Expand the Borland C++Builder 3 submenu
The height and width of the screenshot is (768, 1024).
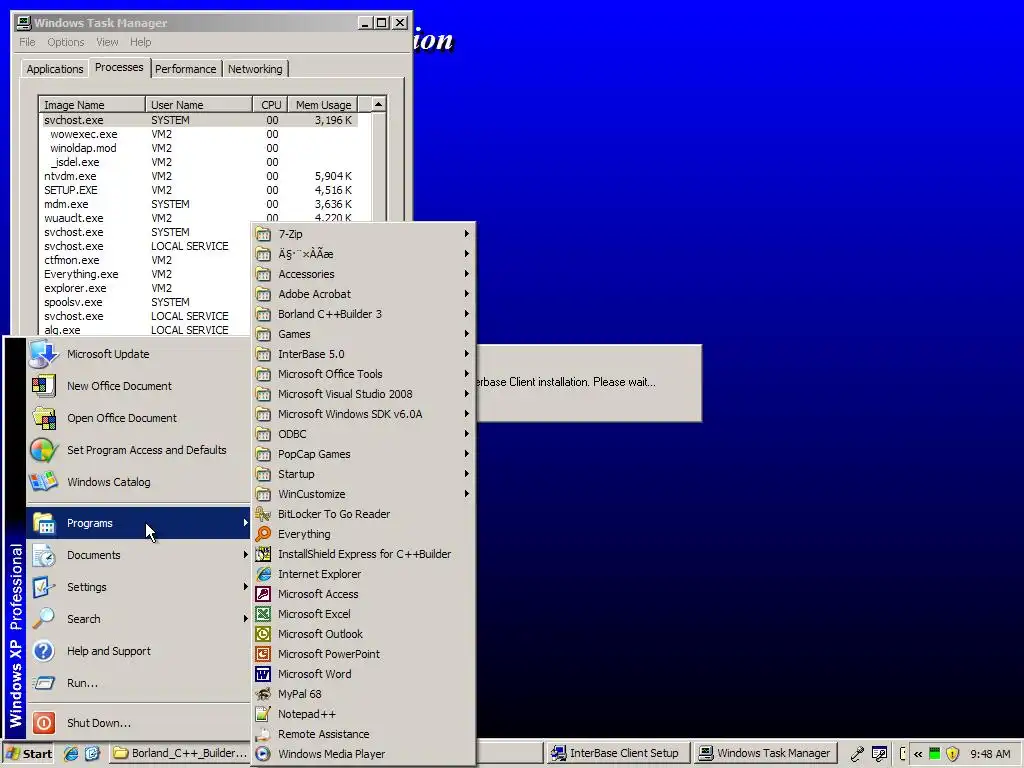(x=363, y=314)
